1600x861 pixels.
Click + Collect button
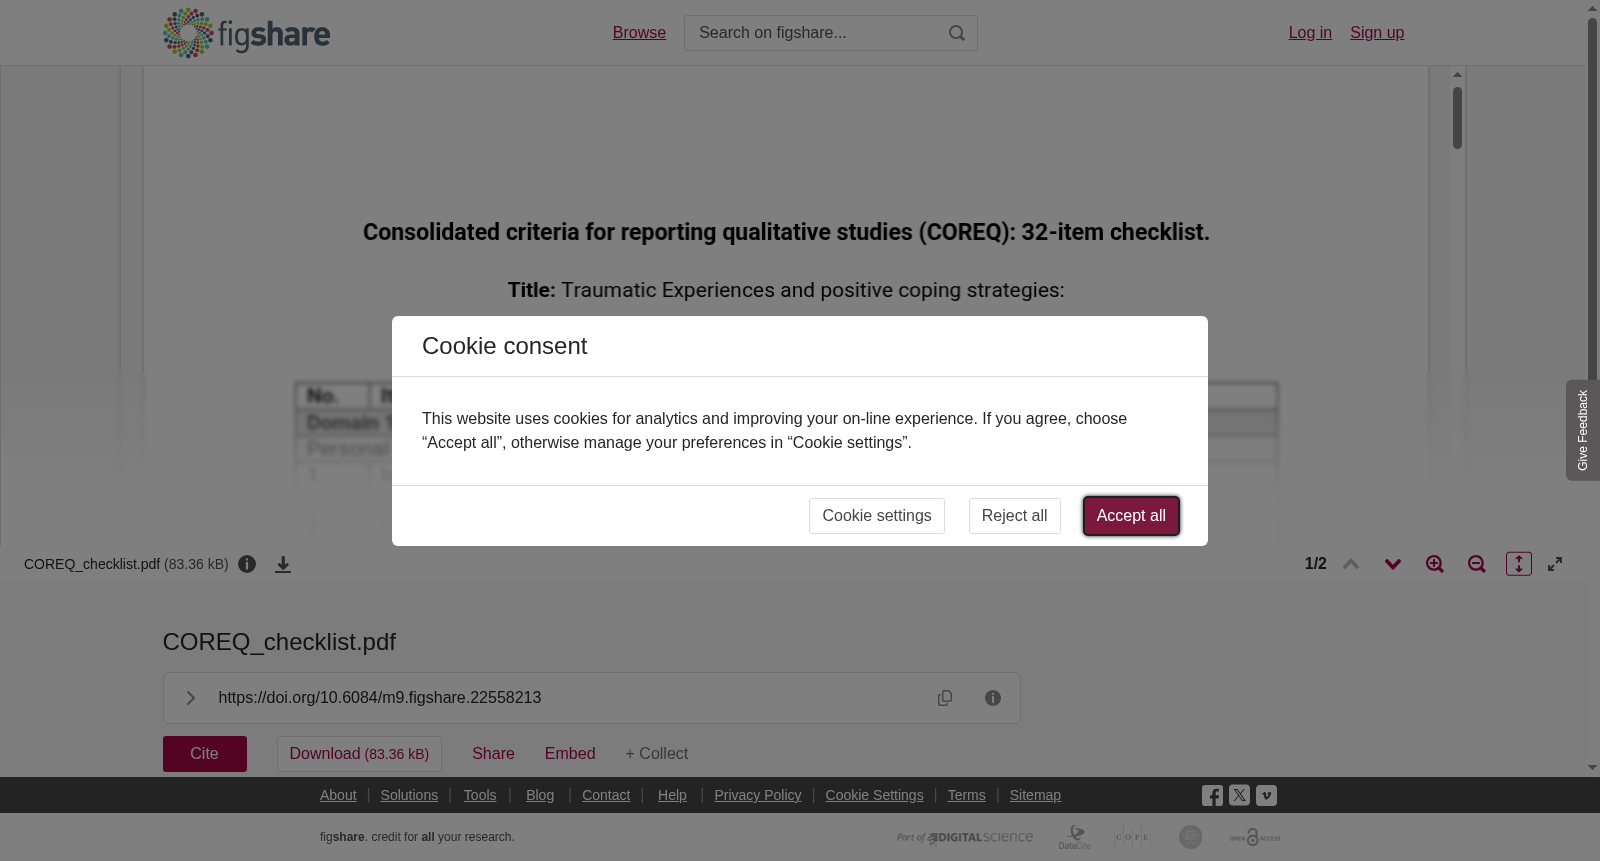pyautogui.click(x=657, y=754)
